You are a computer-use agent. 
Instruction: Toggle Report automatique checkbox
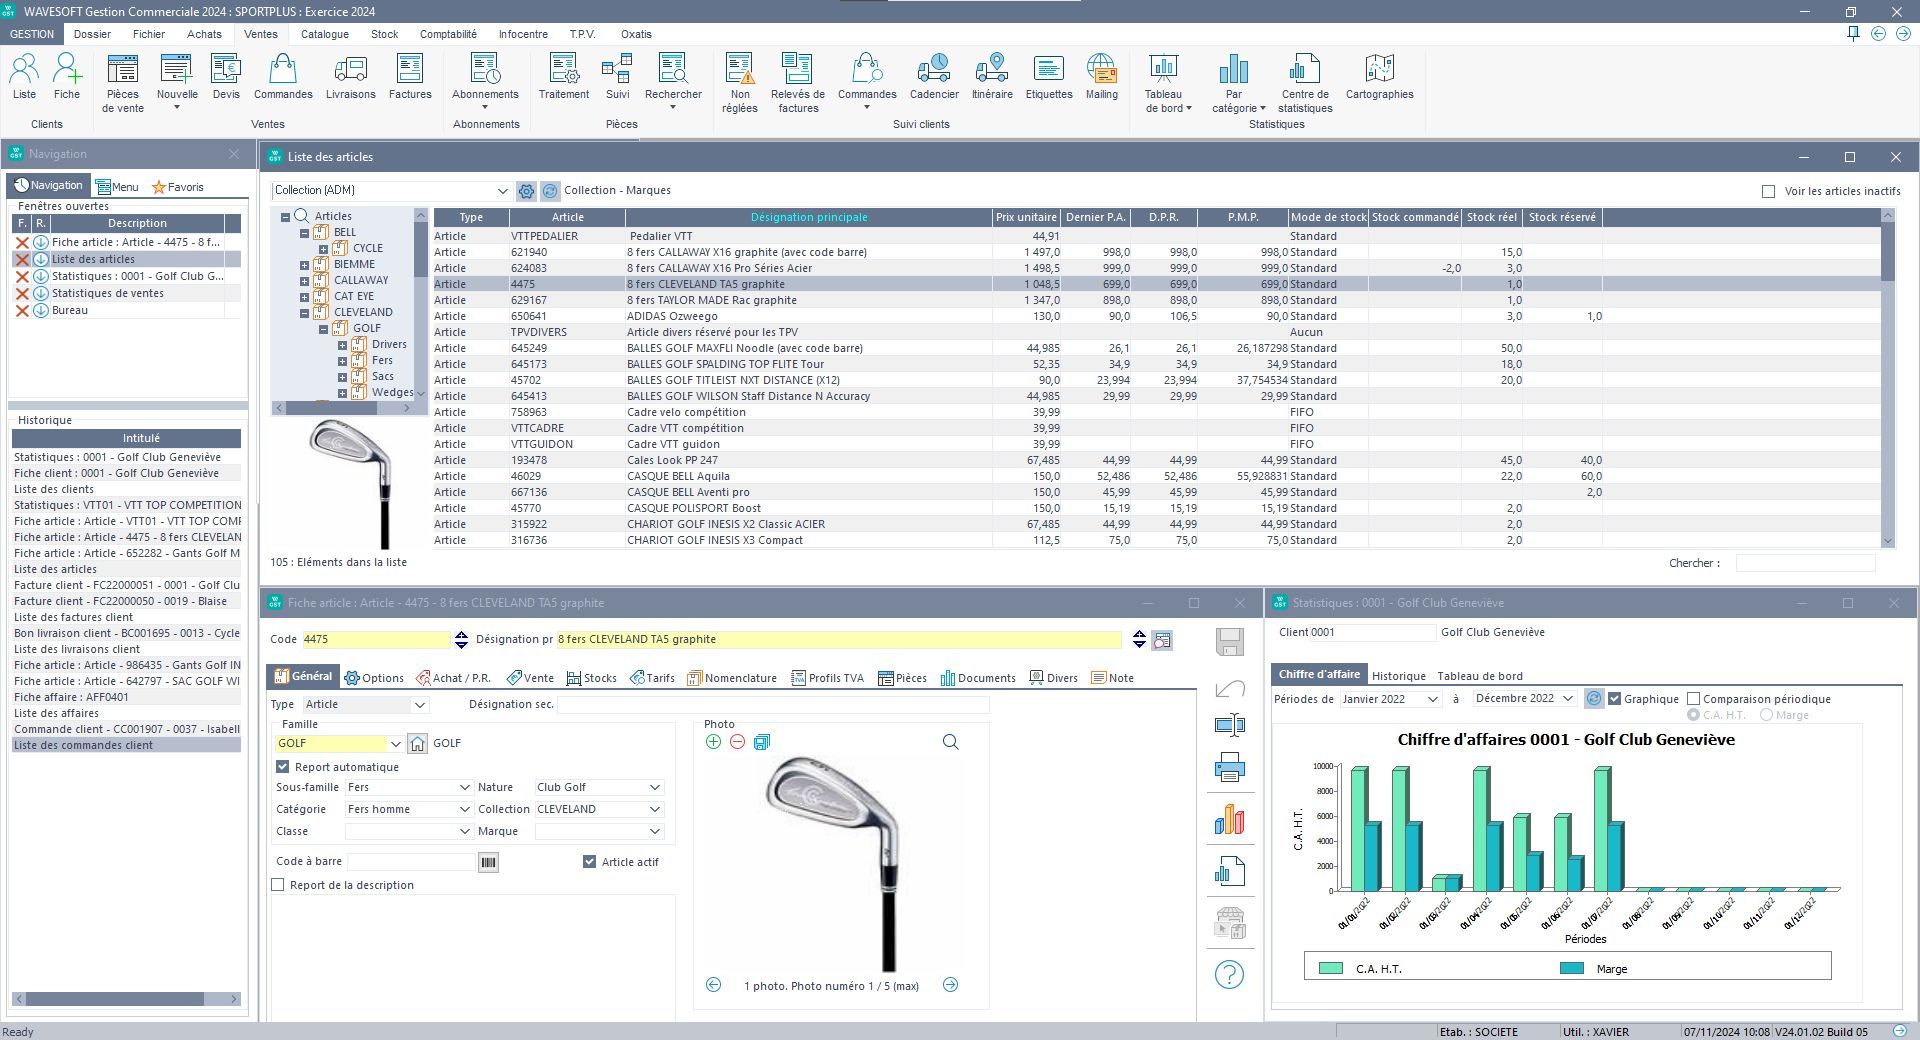(283, 767)
